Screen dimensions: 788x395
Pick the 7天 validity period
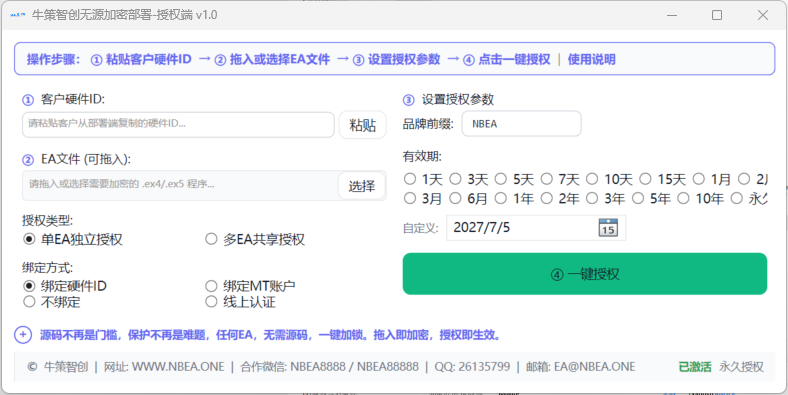point(560,179)
